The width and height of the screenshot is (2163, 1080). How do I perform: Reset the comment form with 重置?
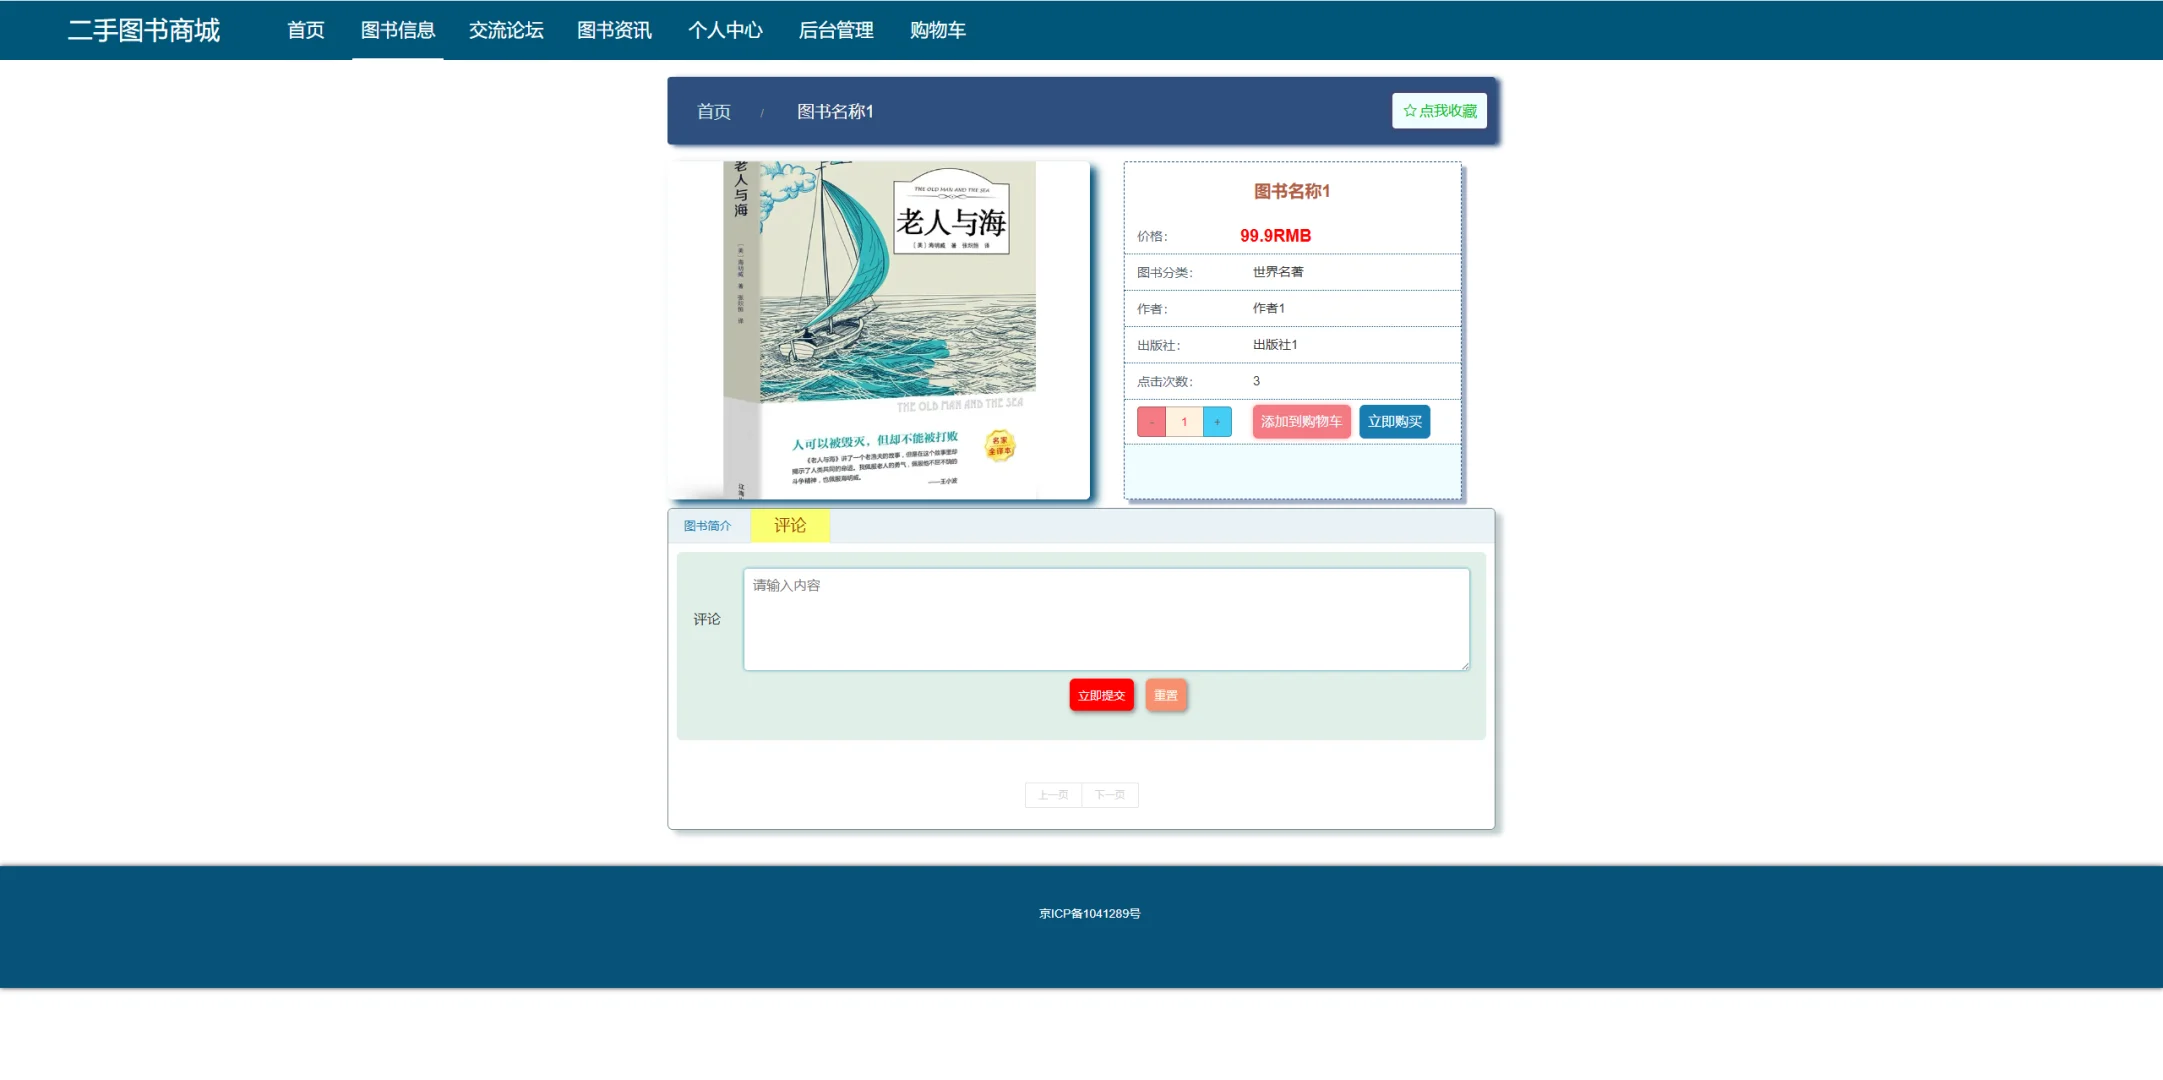tap(1166, 695)
